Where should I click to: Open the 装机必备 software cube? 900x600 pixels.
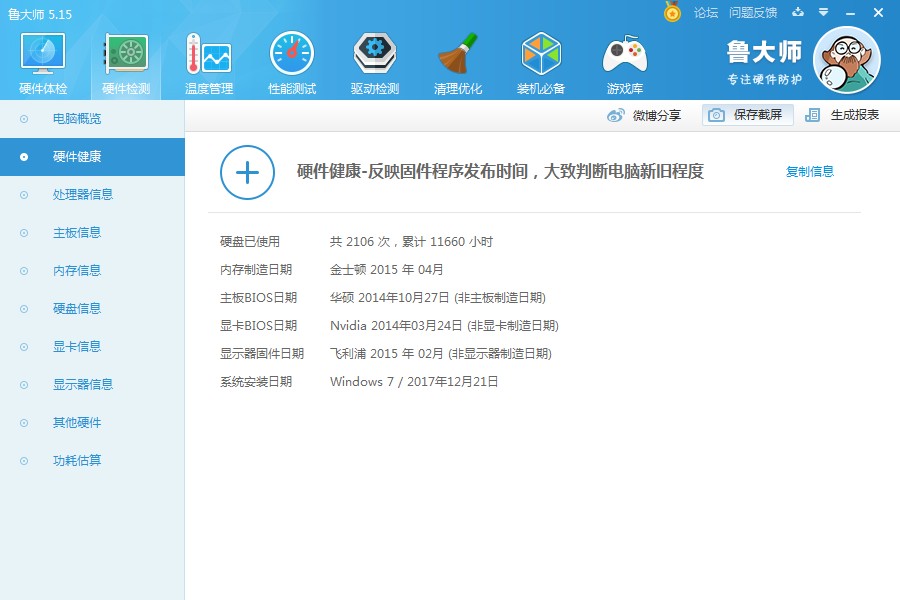pos(541,54)
